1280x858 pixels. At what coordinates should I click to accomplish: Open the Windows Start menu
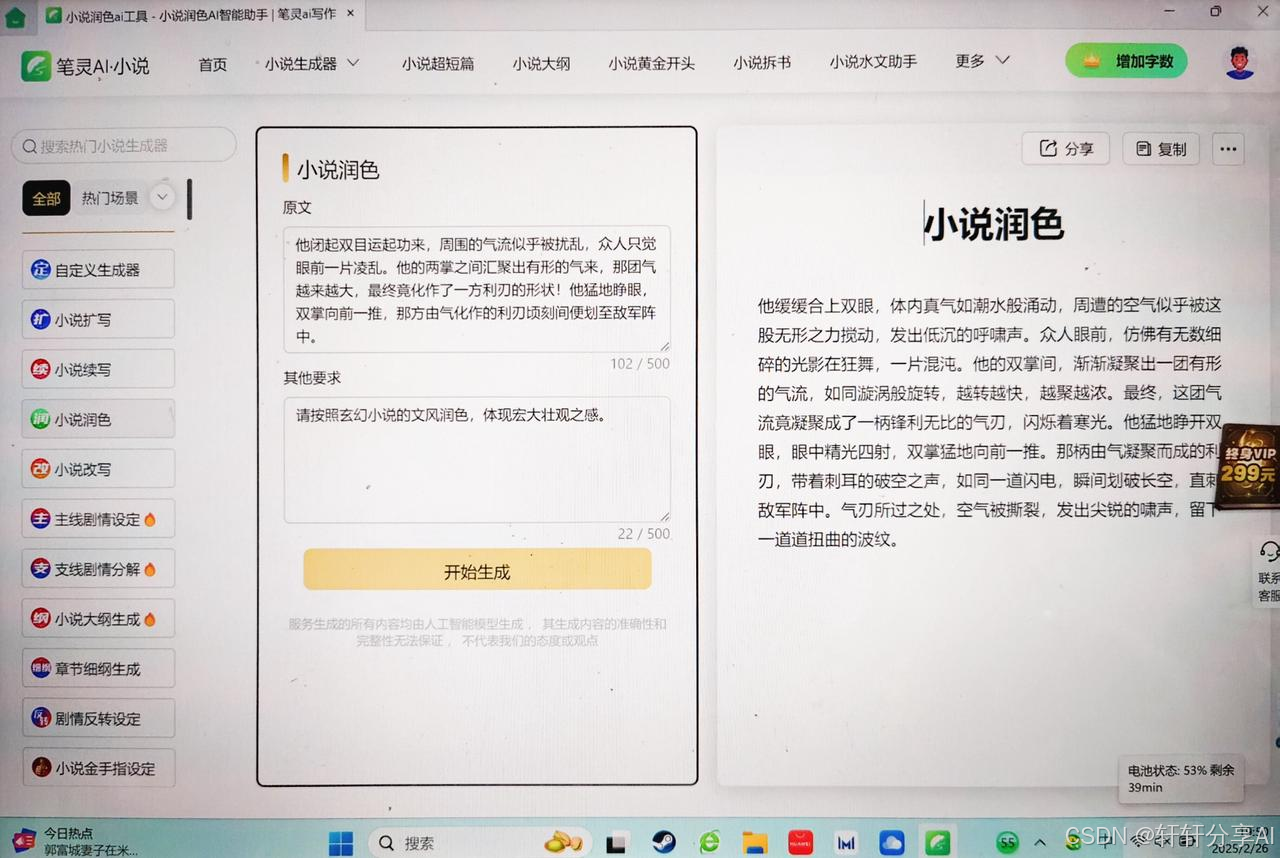click(x=340, y=842)
